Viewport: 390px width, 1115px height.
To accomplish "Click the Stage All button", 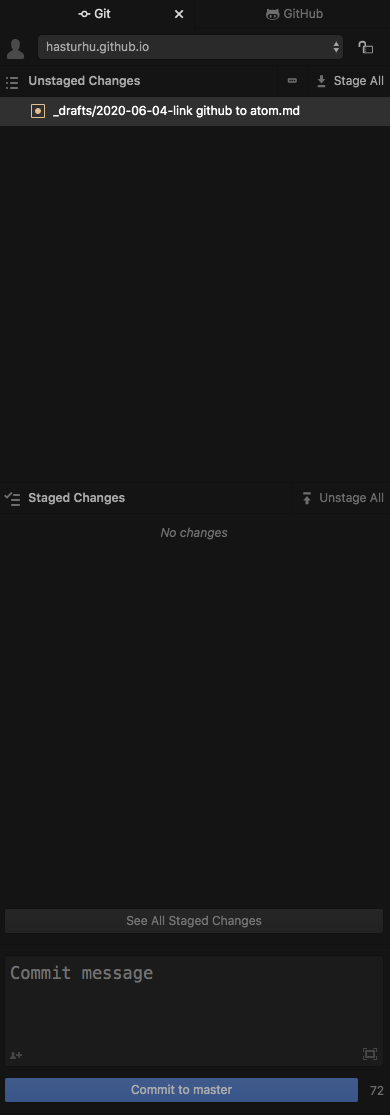I will [349, 81].
